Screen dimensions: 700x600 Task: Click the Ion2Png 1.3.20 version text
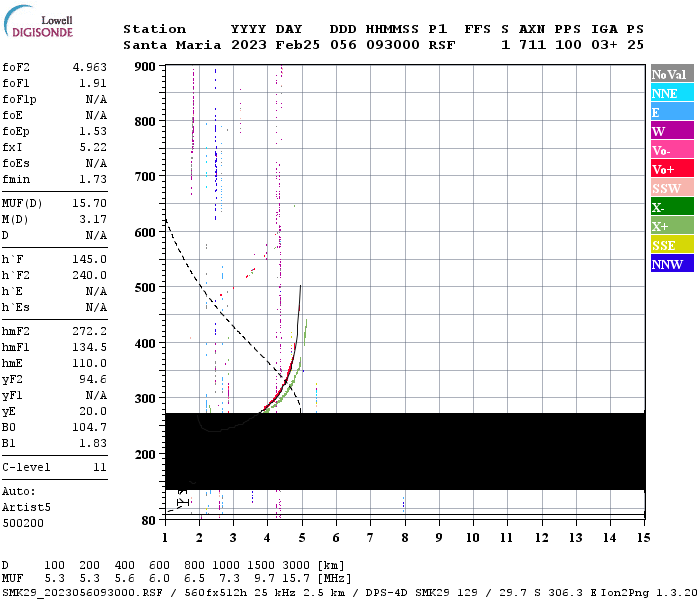click(649, 593)
